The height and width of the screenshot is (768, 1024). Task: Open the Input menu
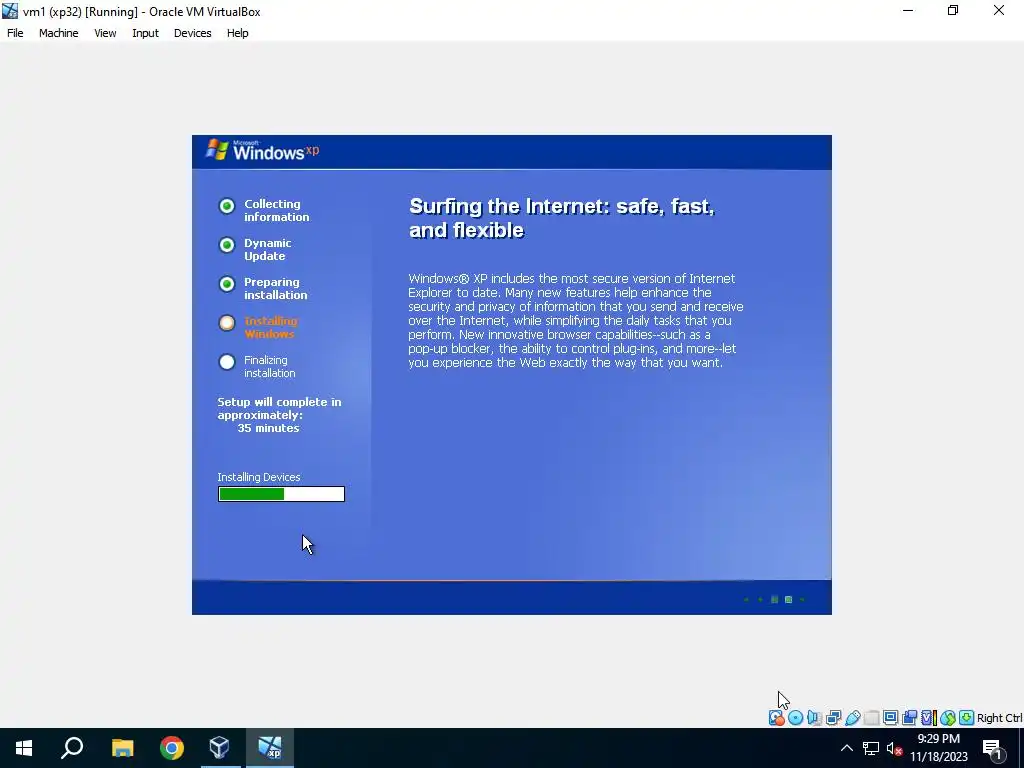145,33
